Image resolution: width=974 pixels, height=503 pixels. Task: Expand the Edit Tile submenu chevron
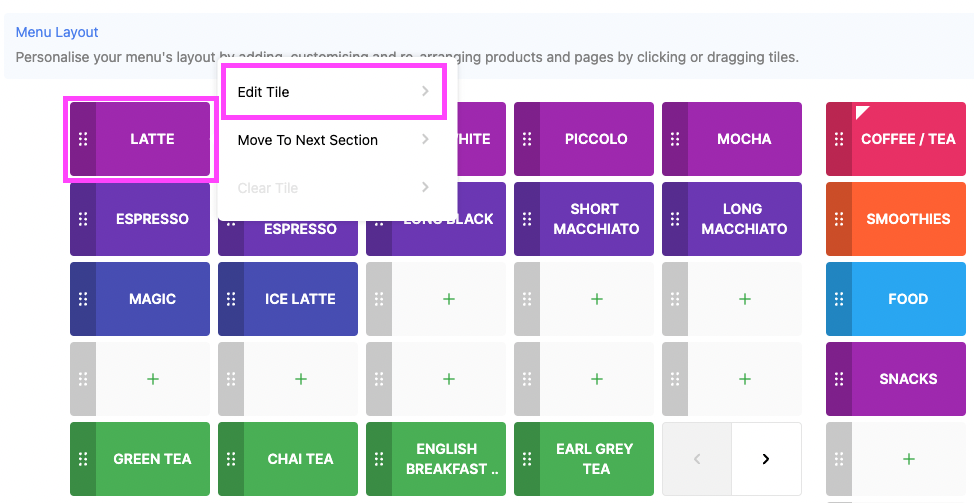coord(426,91)
